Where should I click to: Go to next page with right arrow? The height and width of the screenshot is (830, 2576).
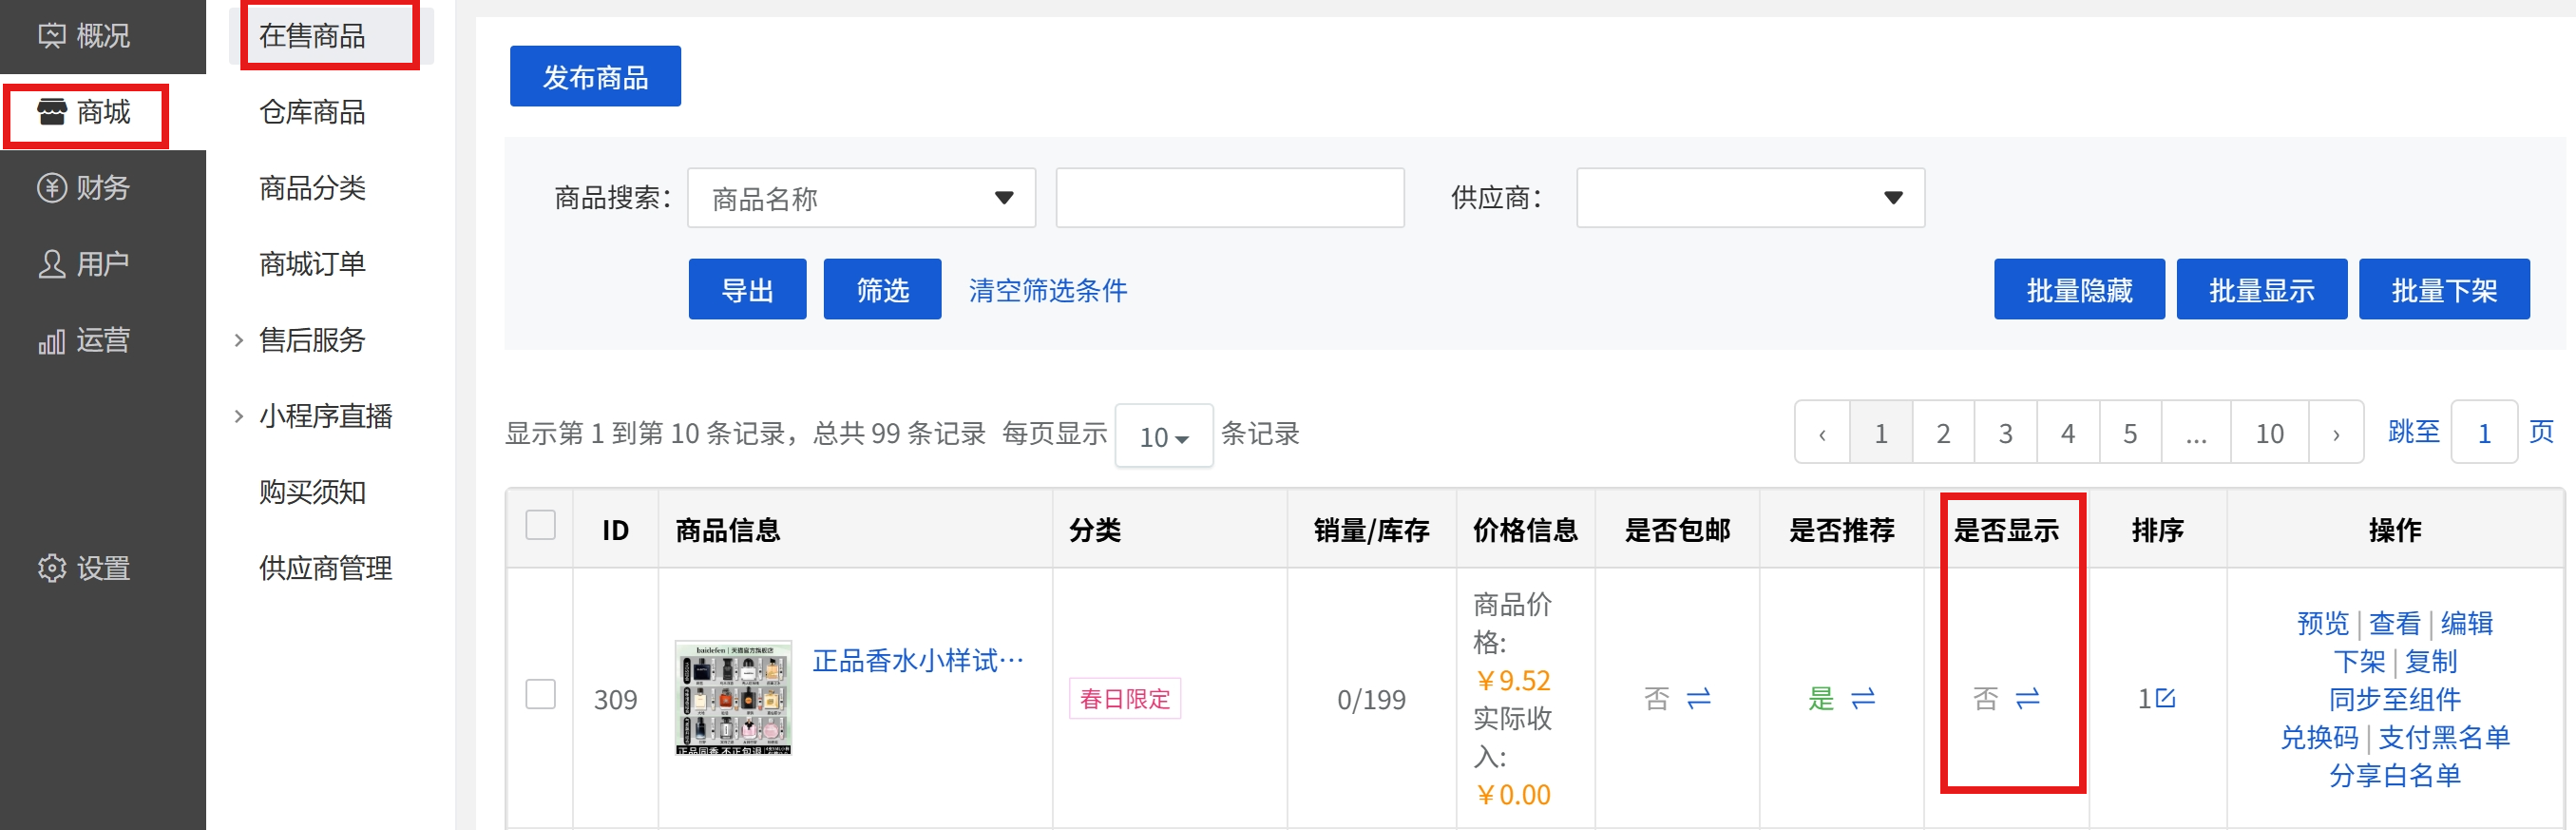[2335, 434]
